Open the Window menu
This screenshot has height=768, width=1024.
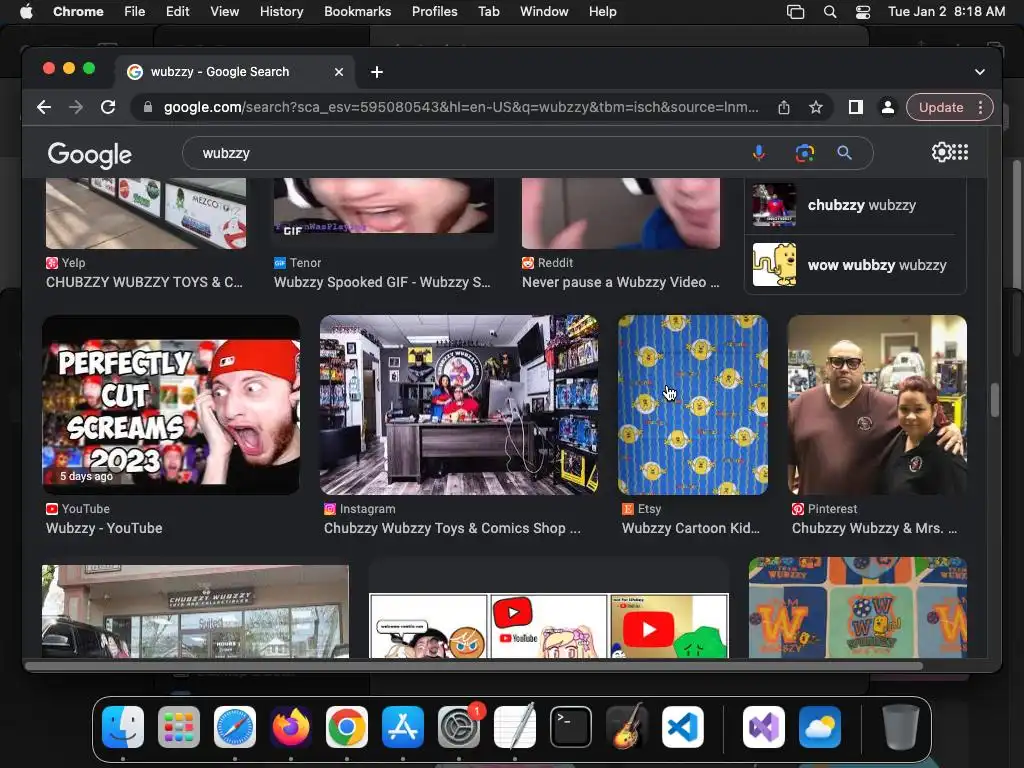[x=544, y=12]
